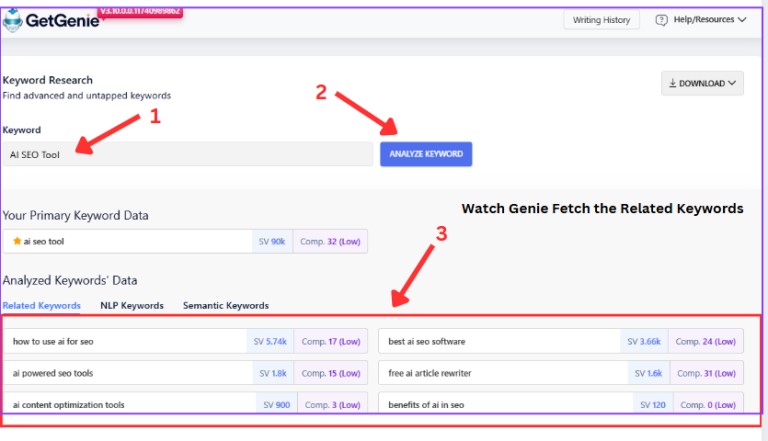The image size is (768, 441).
Task: Click the Analyzed Keywords' Data heading
Action: tap(70, 280)
